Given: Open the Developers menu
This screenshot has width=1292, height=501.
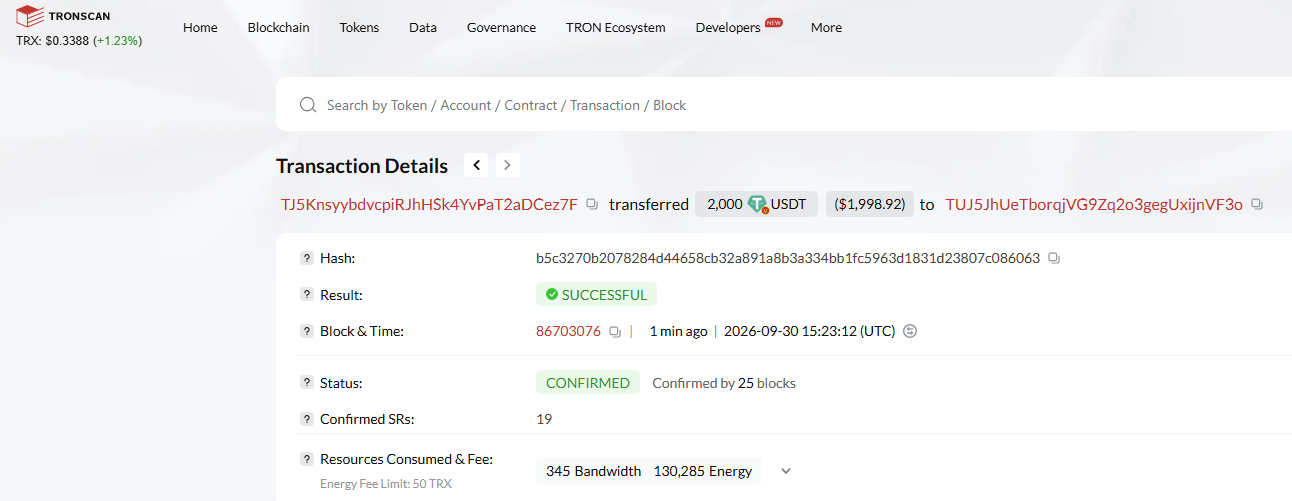Looking at the screenshot, I should (x=728, y=27).
